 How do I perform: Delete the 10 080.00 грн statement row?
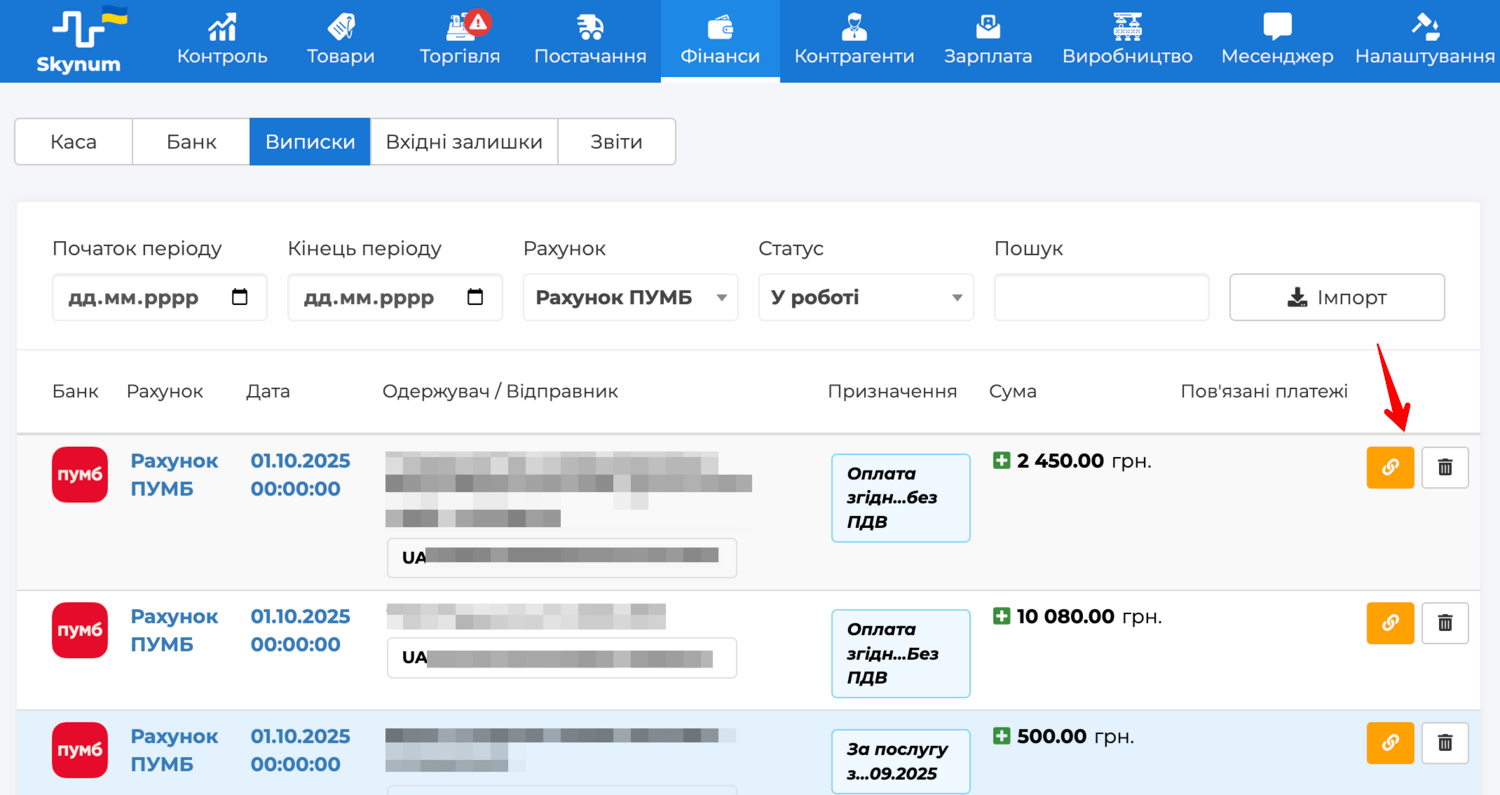[1444, 623]
